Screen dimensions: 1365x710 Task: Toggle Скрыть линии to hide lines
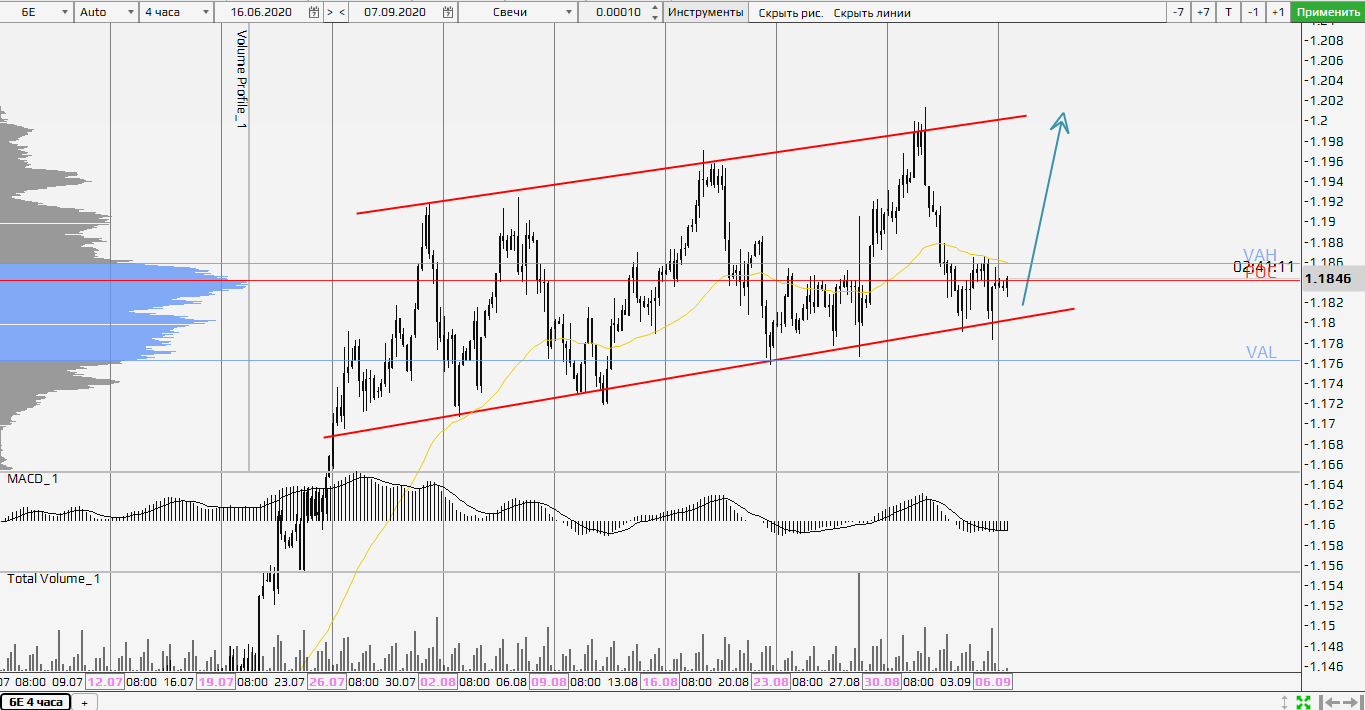click(x=872, y=13)
